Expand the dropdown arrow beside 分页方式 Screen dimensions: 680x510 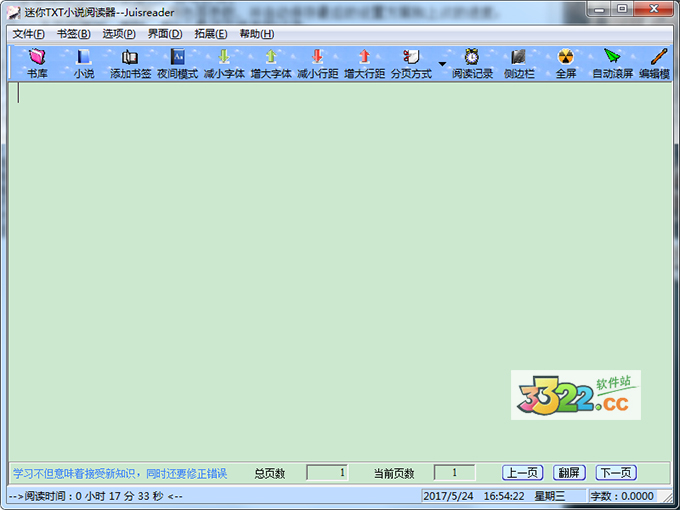point(442,64)
